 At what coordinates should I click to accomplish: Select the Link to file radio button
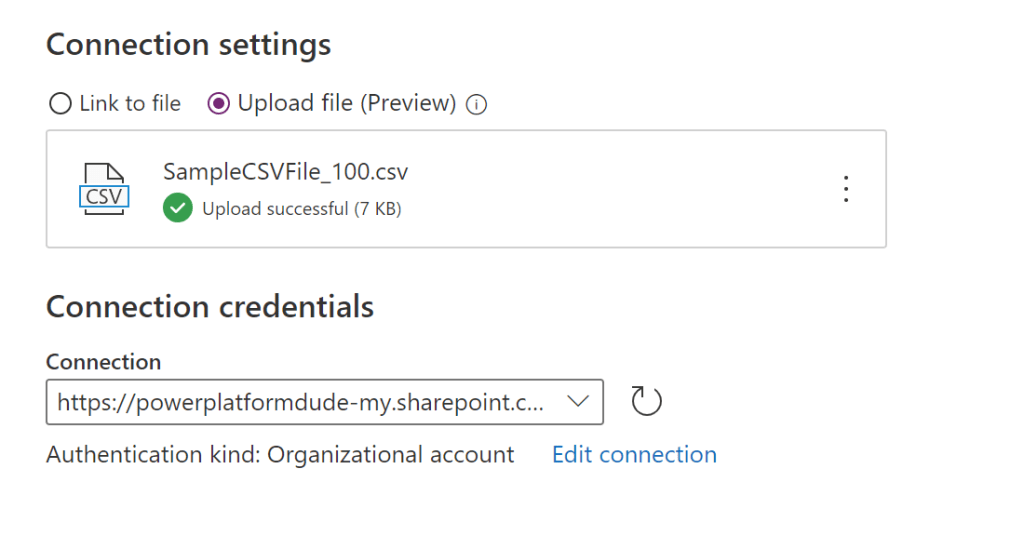[x=60, y=103]
